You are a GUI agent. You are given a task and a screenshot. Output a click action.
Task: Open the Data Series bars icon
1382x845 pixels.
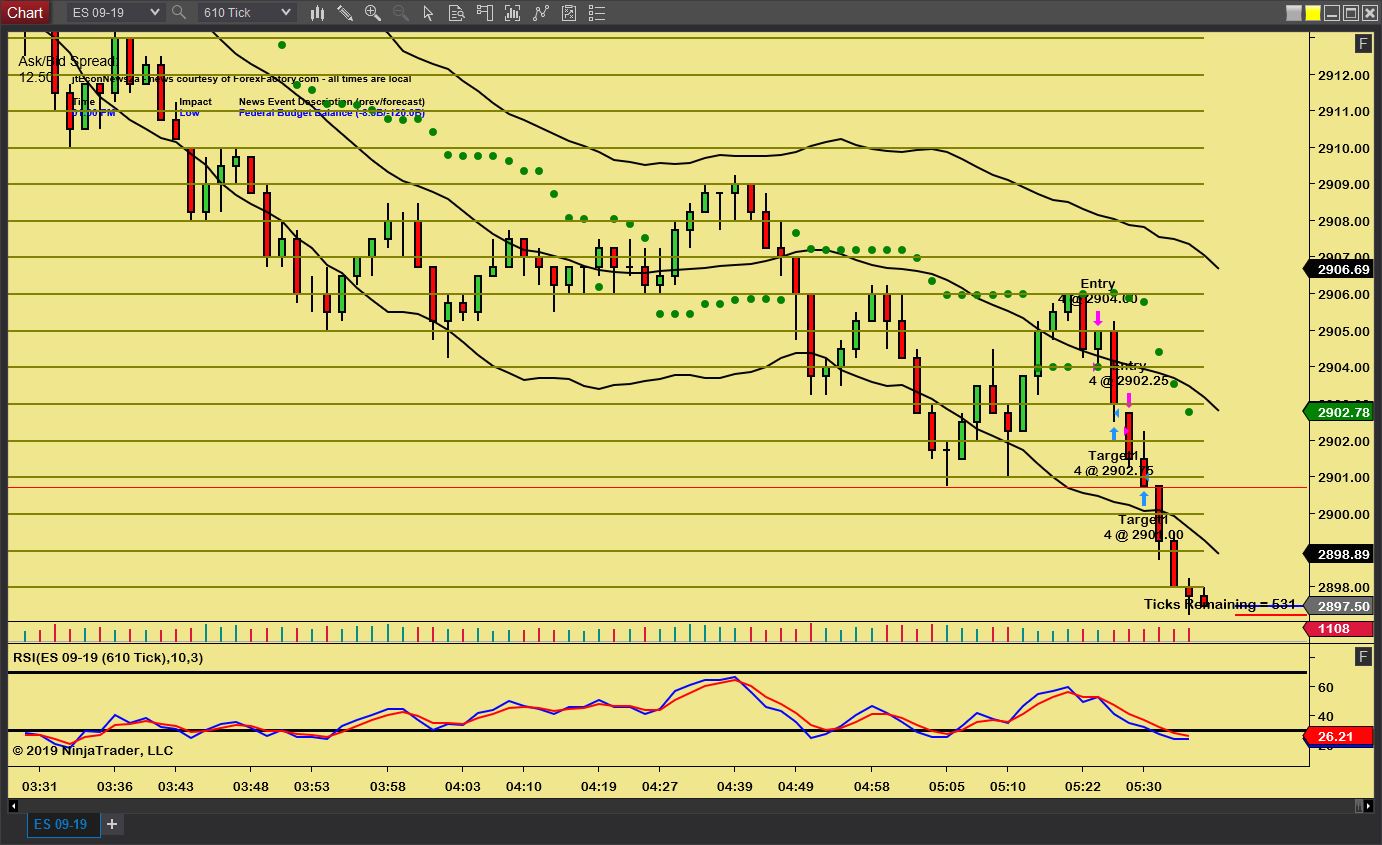513,12
